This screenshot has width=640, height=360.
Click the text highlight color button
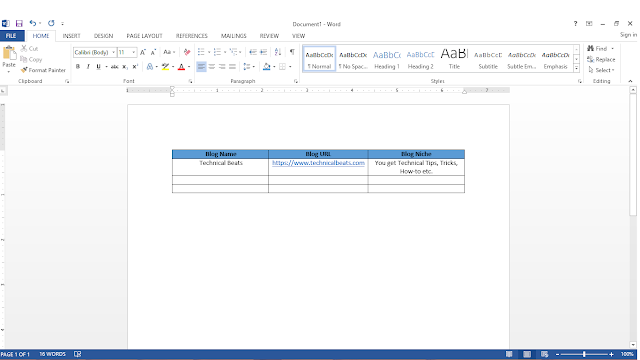pyautogui.click(x=165, y=67)
